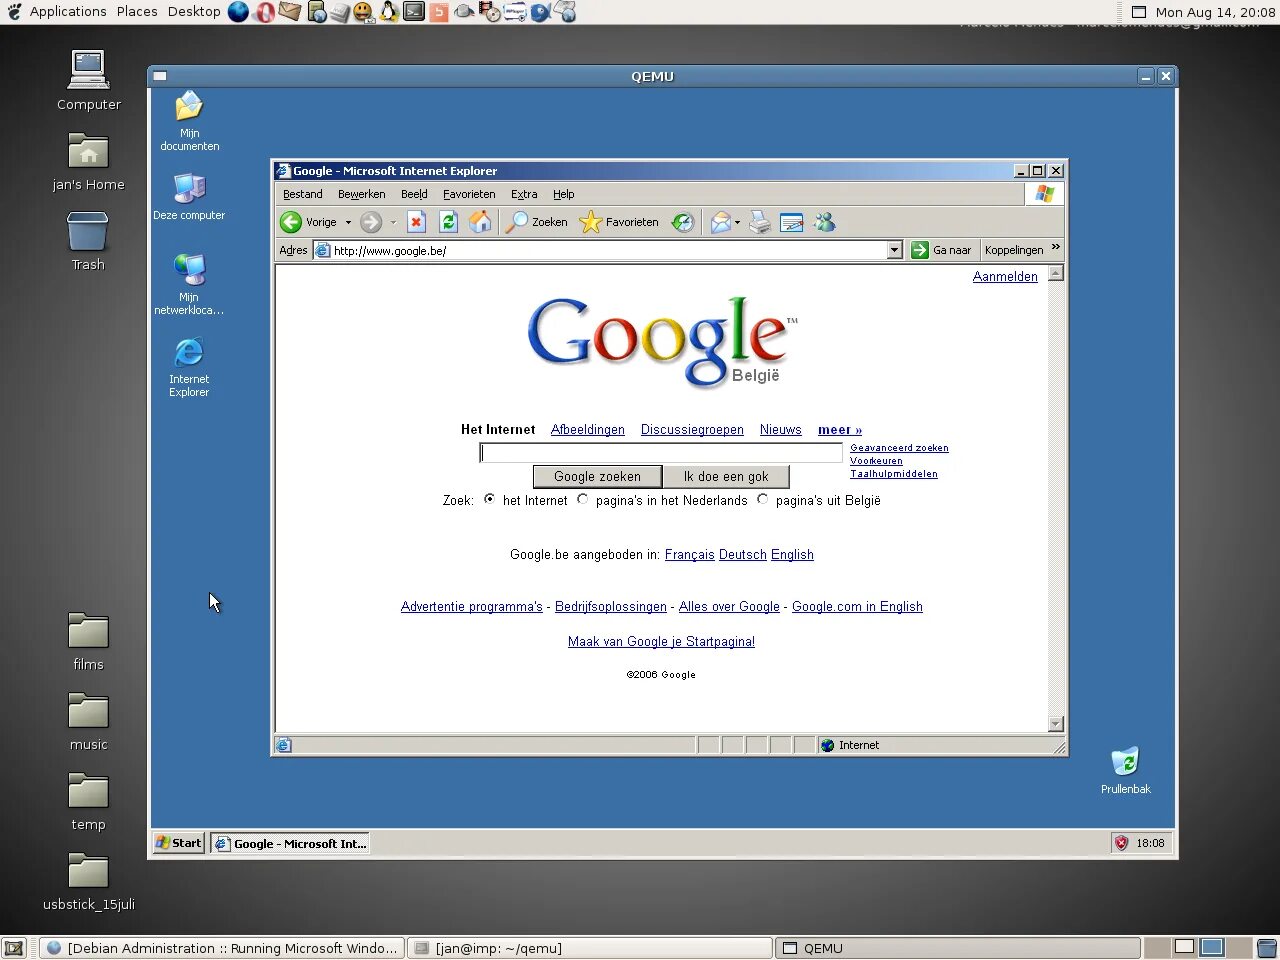
Task: Stop page loading with the red X icon
Action: (x=417, y=222)
